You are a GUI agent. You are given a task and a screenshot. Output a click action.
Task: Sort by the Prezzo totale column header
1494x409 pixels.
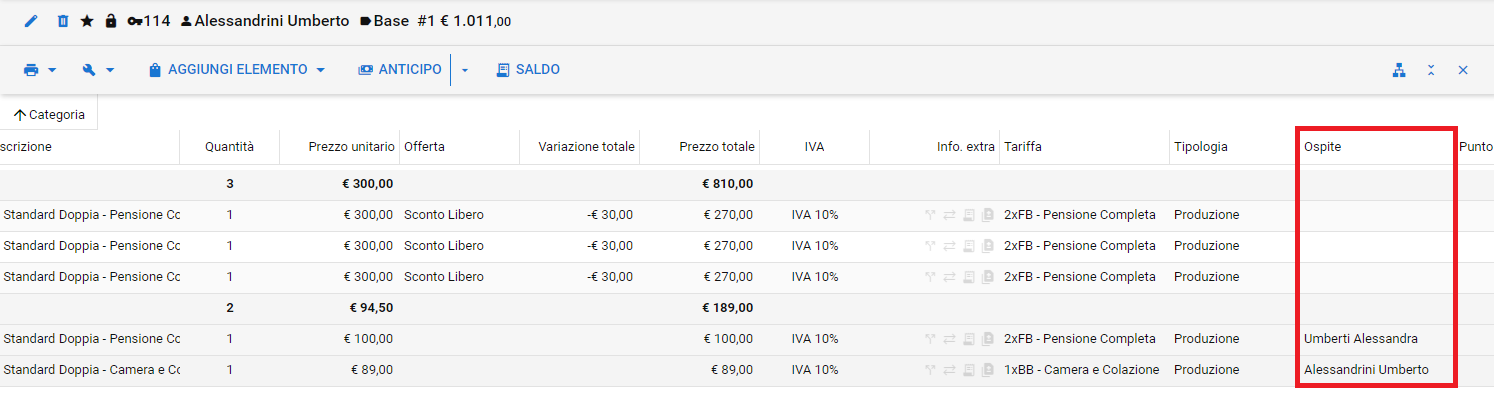(x=716, y=147)
